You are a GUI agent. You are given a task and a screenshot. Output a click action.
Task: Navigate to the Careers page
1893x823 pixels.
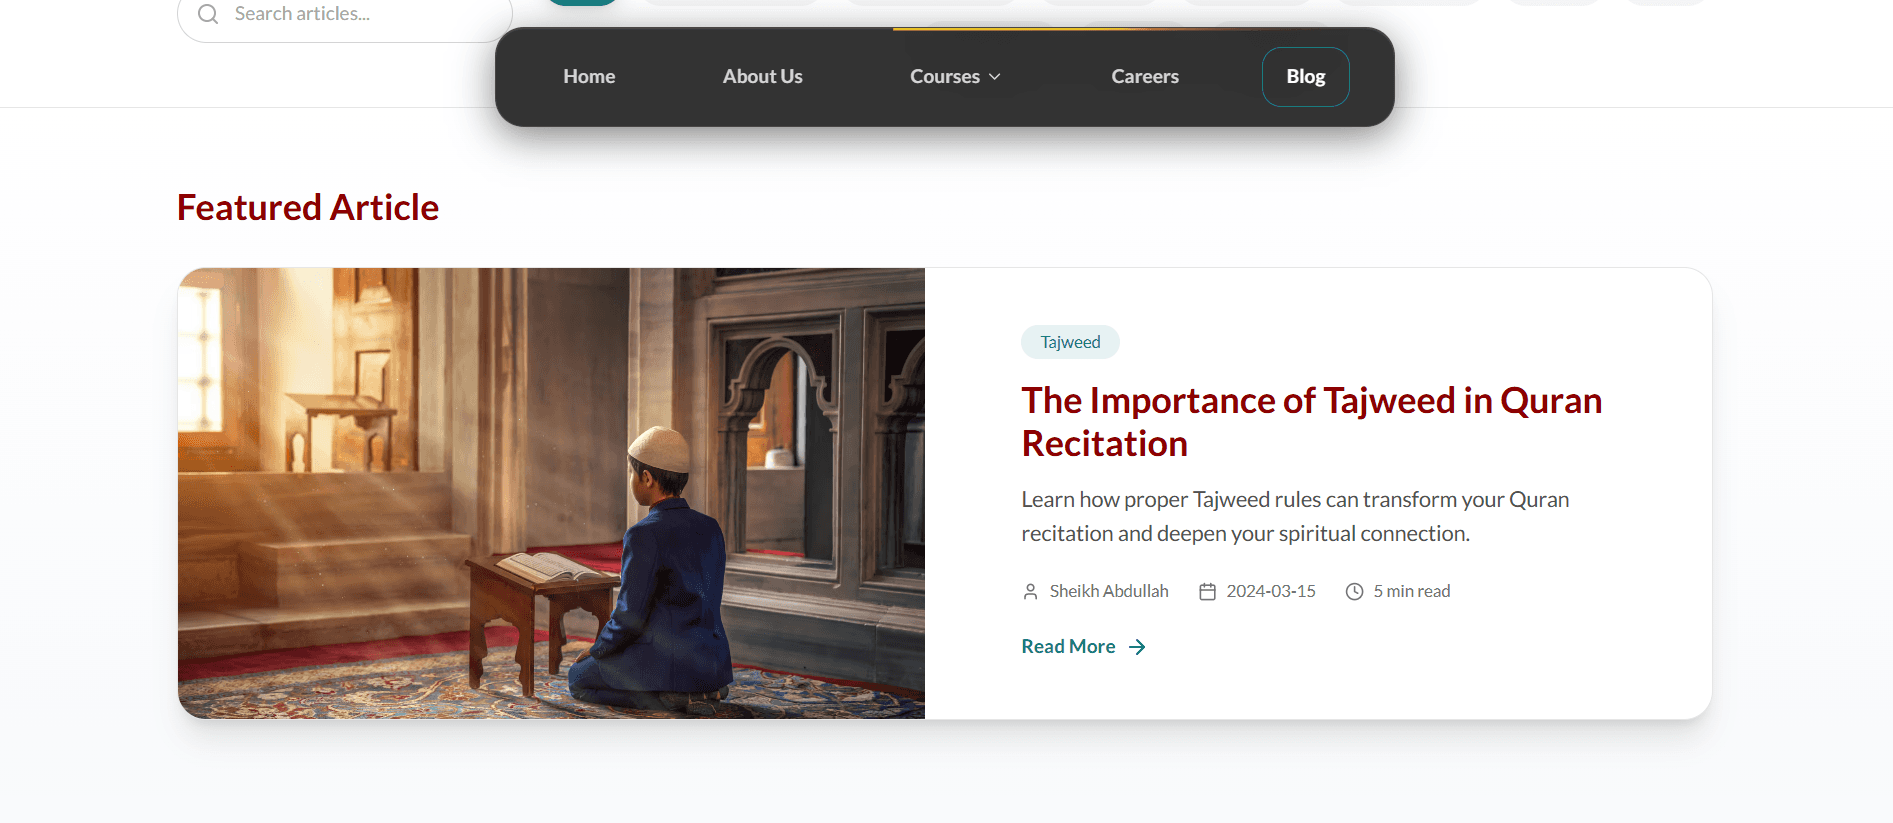pyautogui.click(x=1145, y=77)
